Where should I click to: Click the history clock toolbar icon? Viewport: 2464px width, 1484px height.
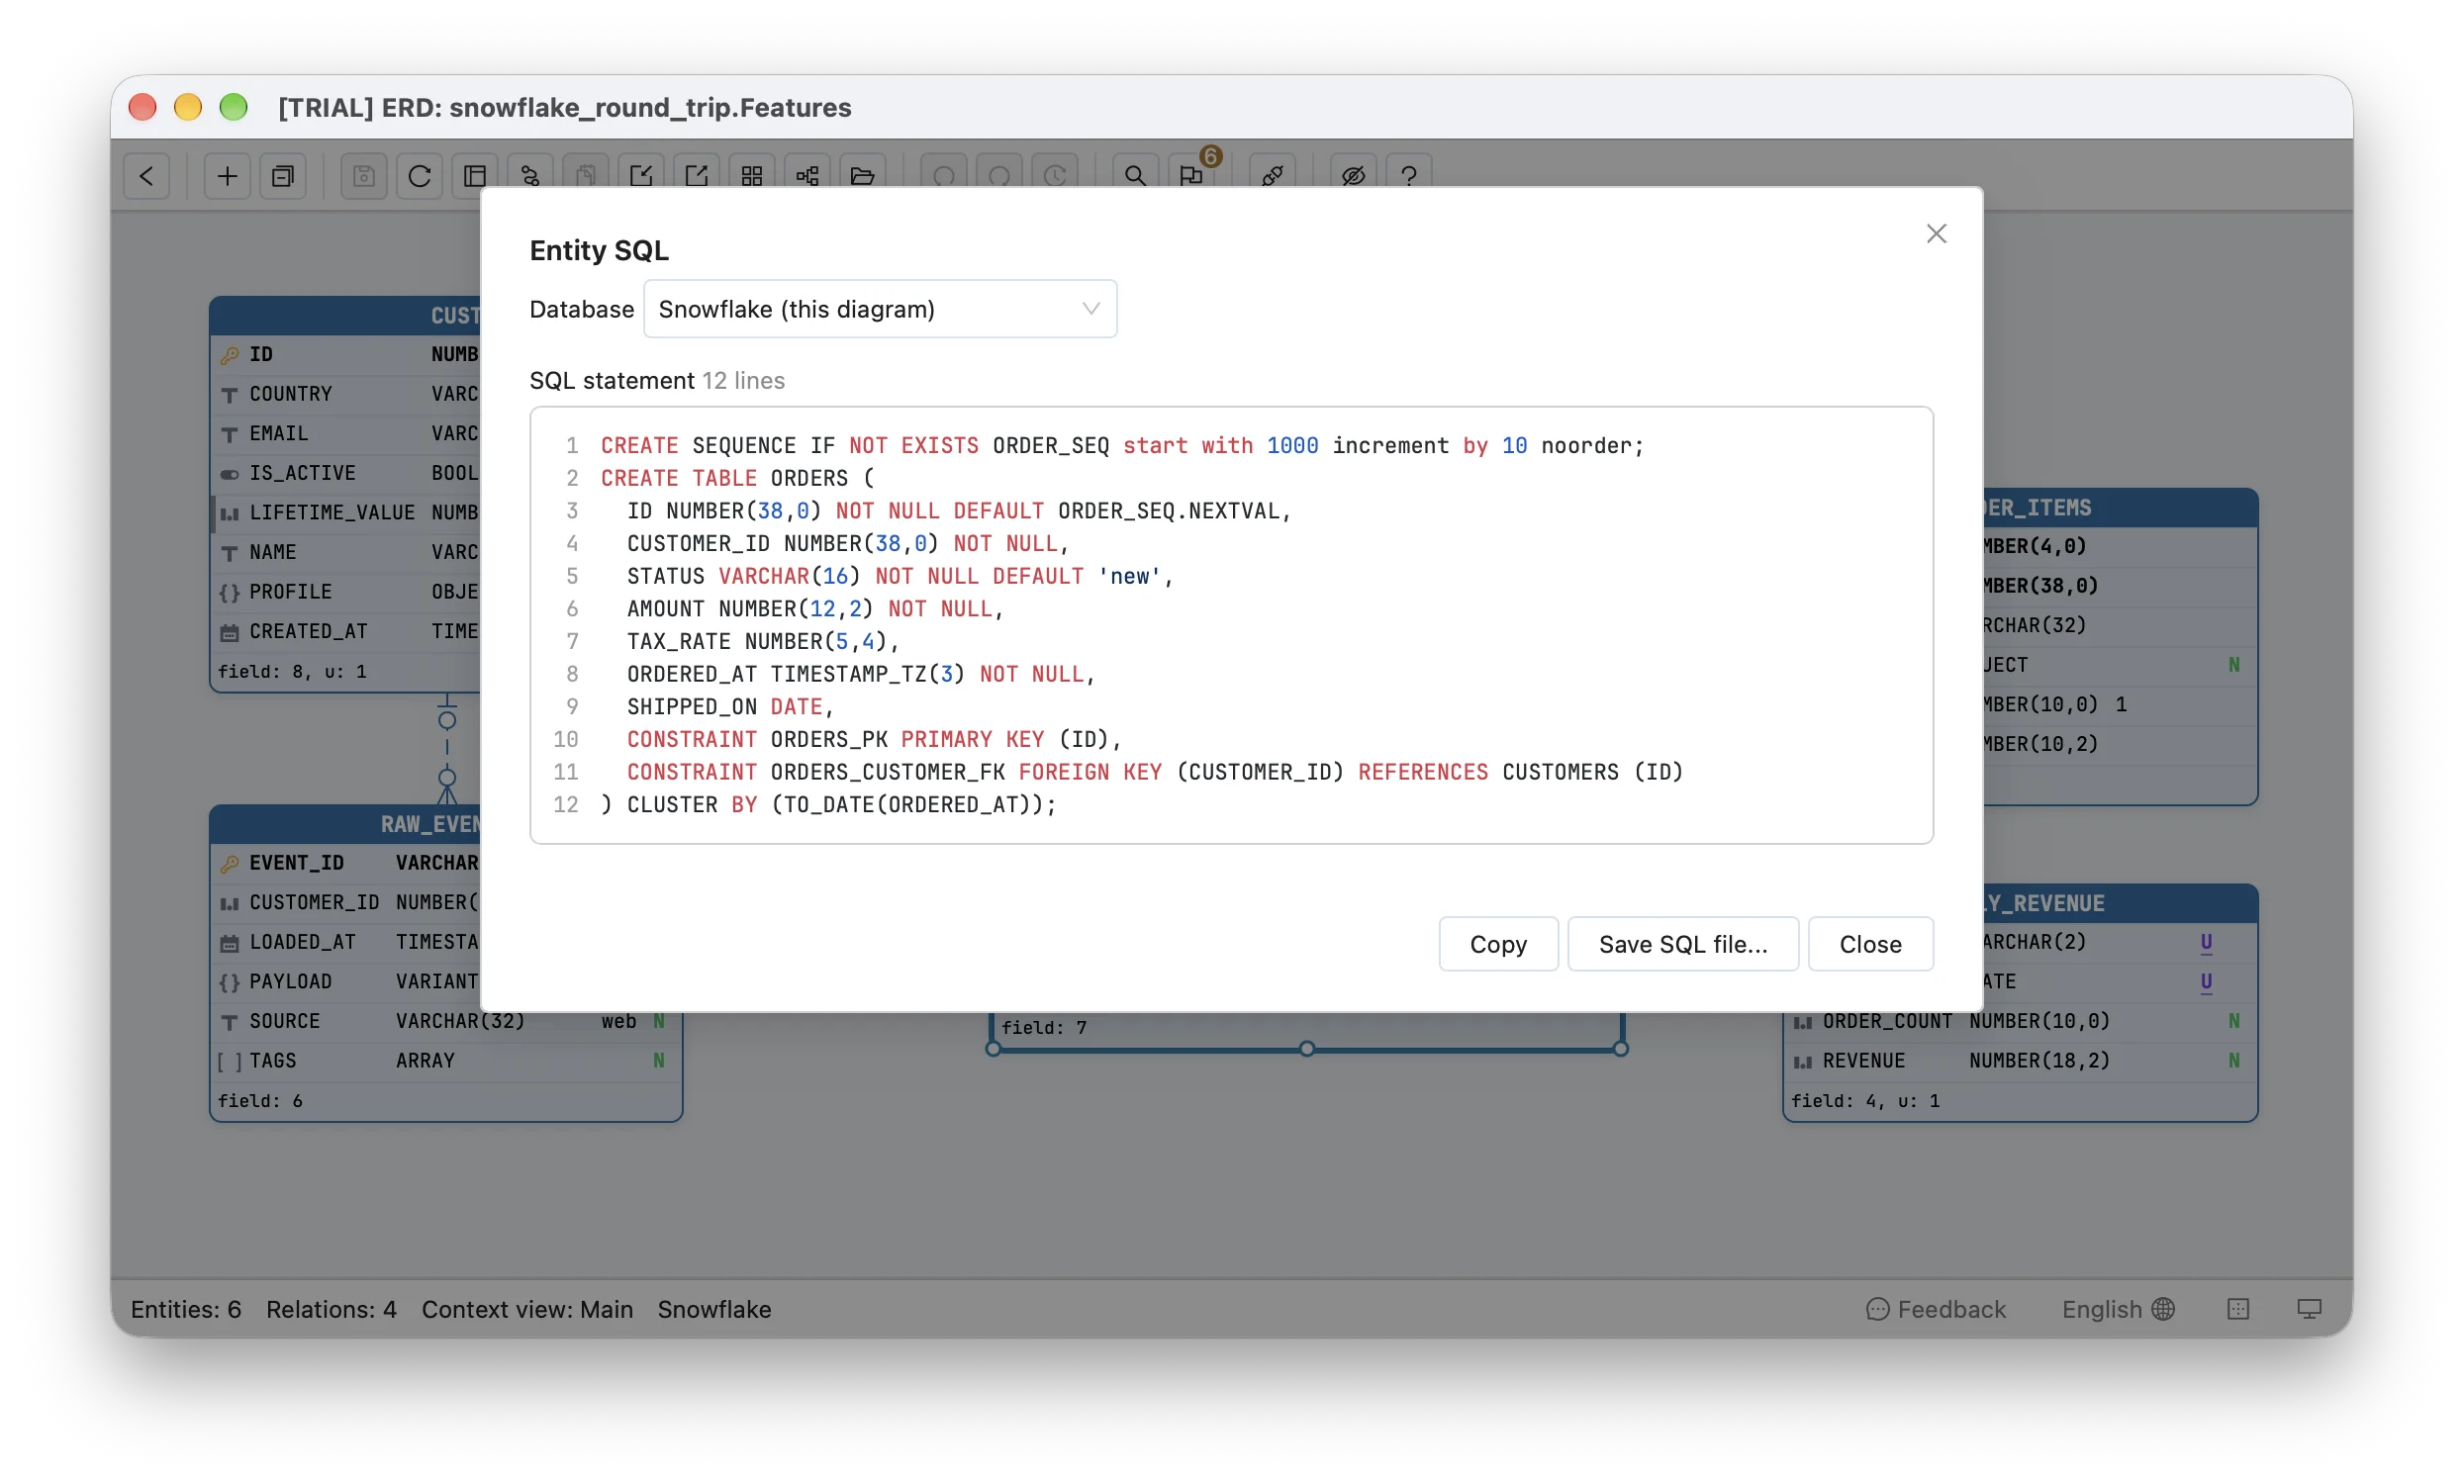tap(1055, 176)
